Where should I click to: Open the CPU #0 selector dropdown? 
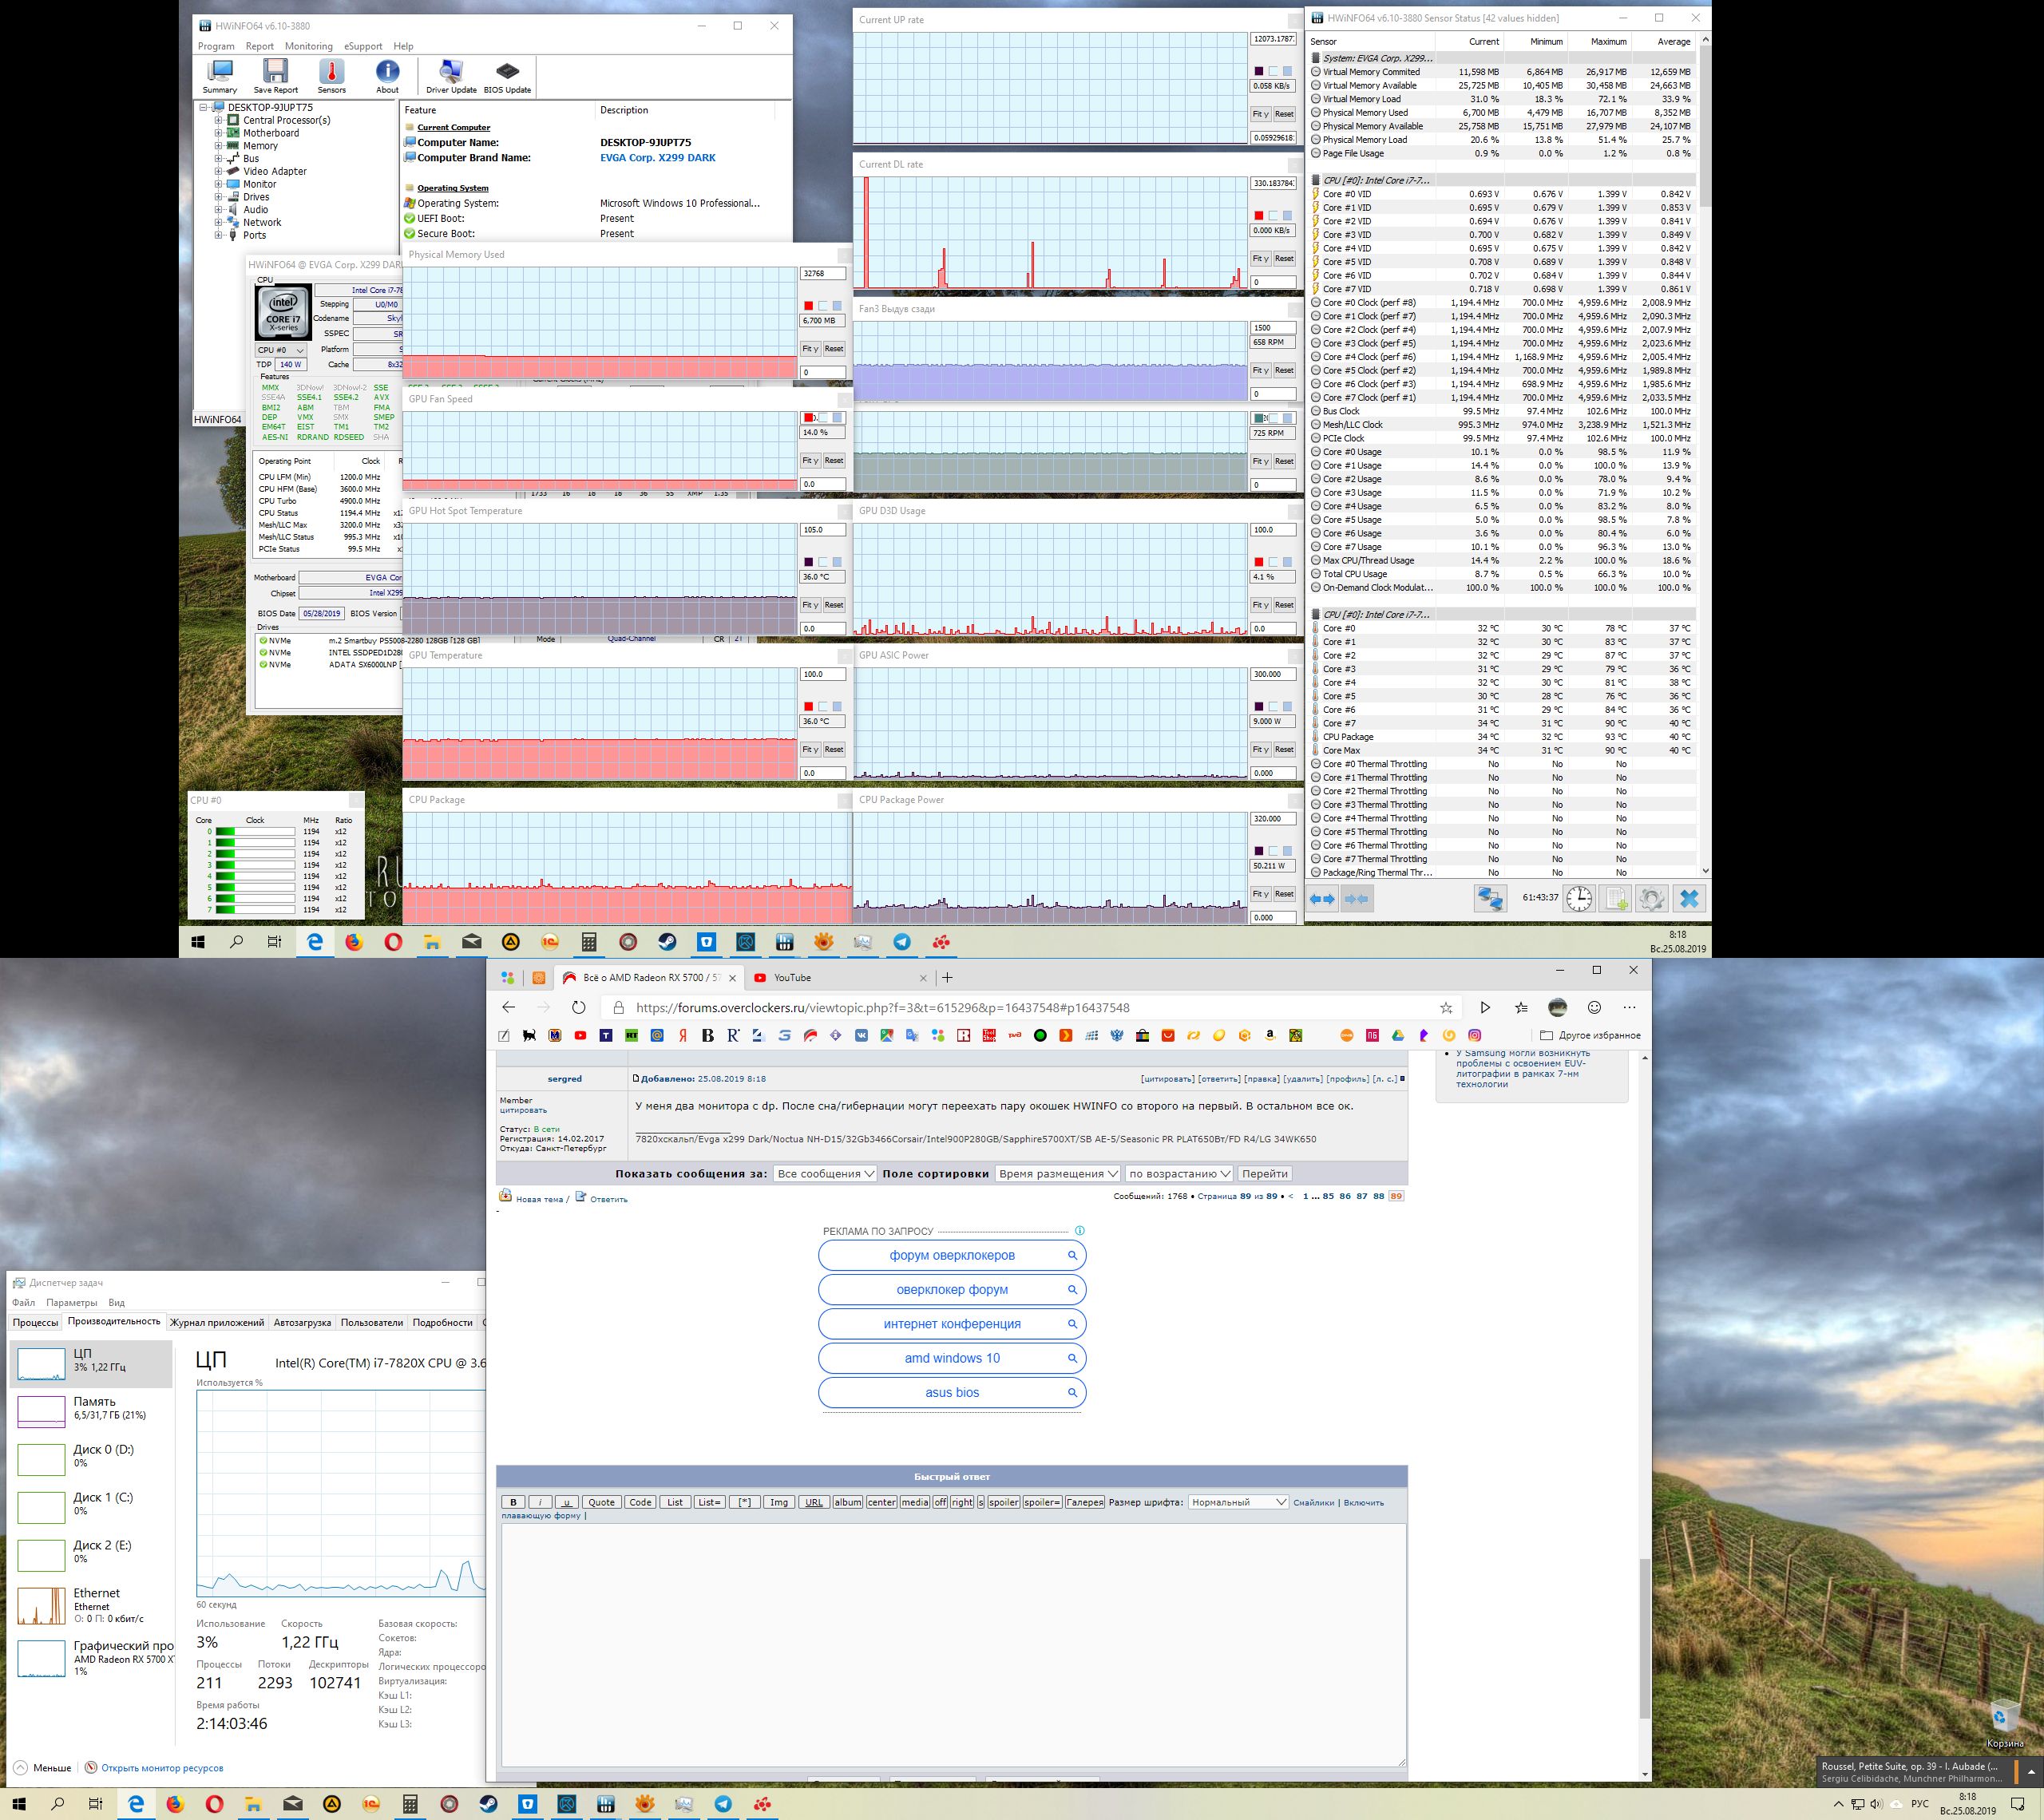[280, 350]
